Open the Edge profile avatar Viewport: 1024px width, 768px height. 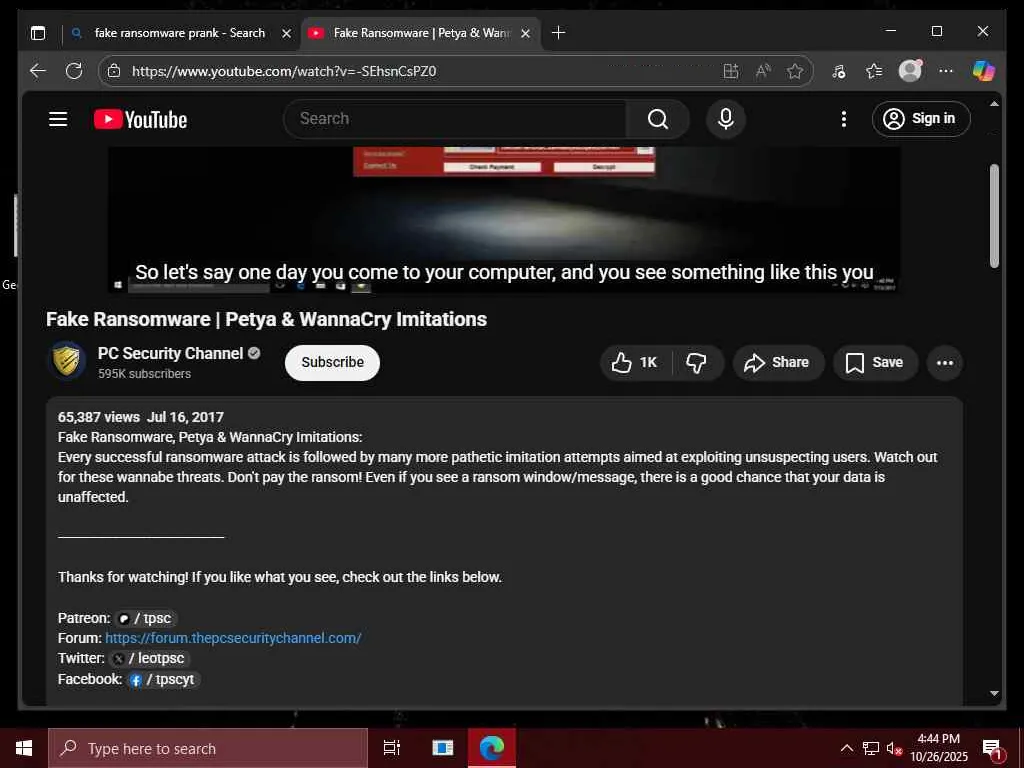910,71
